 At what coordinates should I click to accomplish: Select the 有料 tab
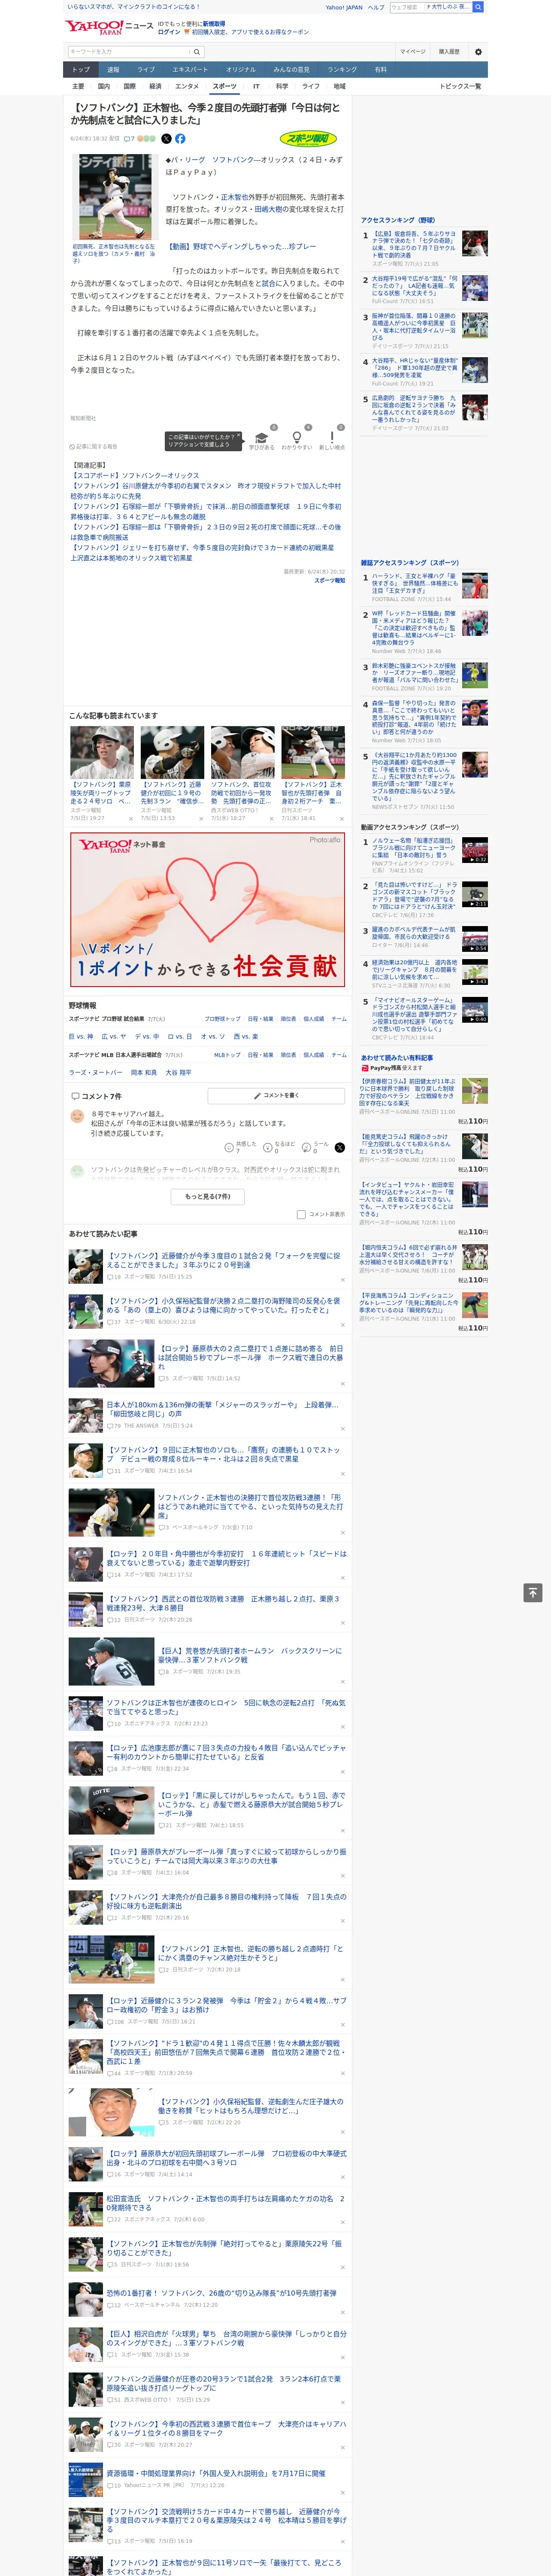pos(380,70)
